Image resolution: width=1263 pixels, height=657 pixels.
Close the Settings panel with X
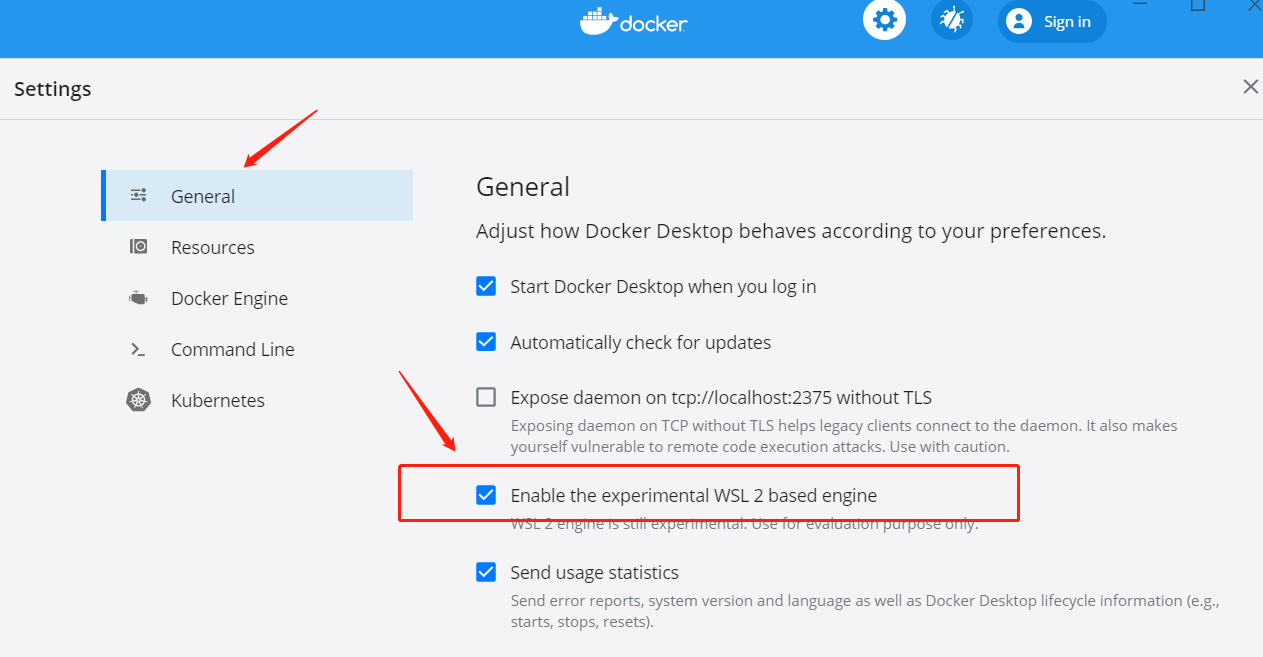(1250, 87)
